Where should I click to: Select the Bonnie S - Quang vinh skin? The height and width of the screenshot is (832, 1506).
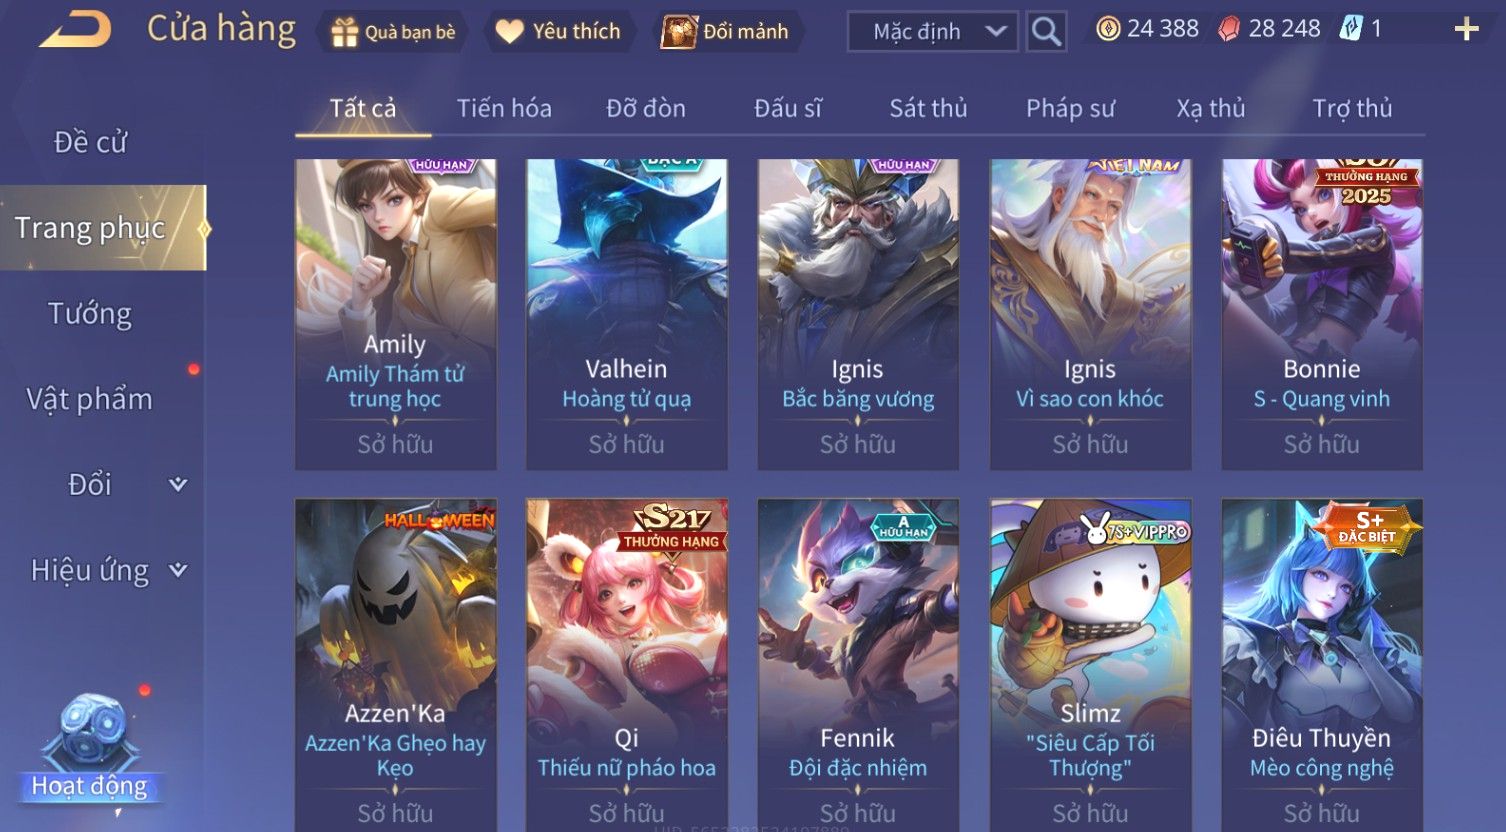pos(1321,314)
